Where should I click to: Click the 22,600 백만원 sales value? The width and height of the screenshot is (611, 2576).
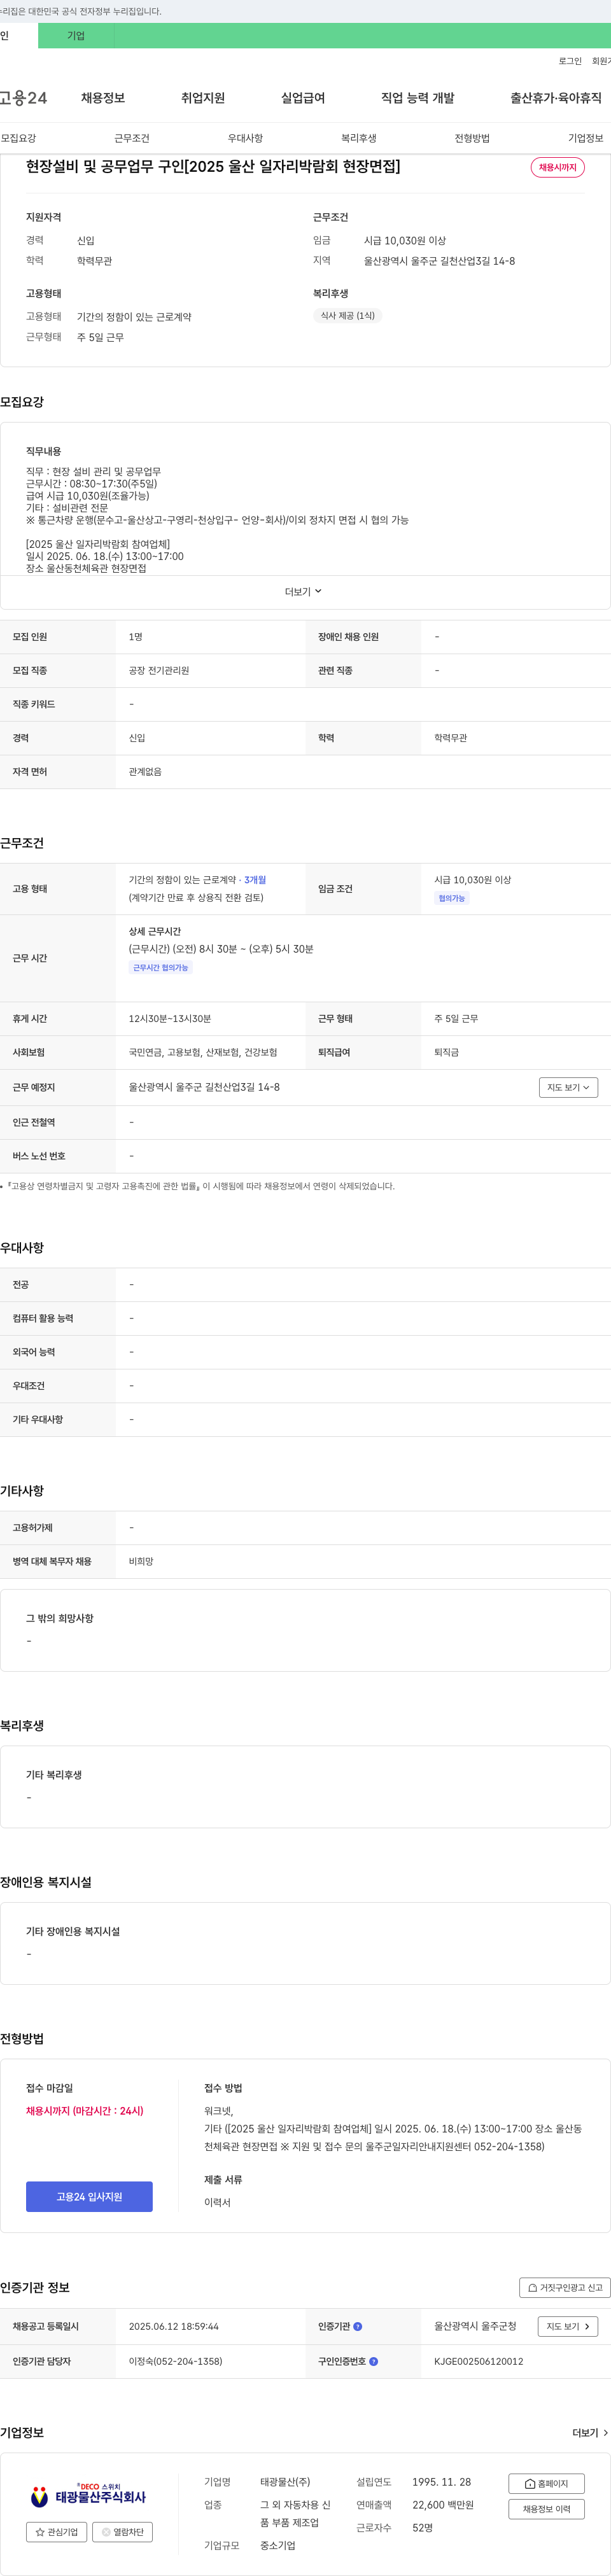443,2505
